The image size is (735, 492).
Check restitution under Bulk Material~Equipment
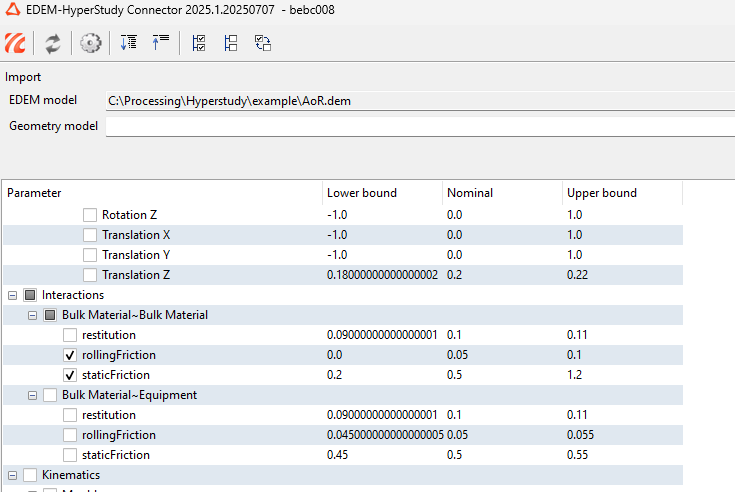[x=70, y=415]
